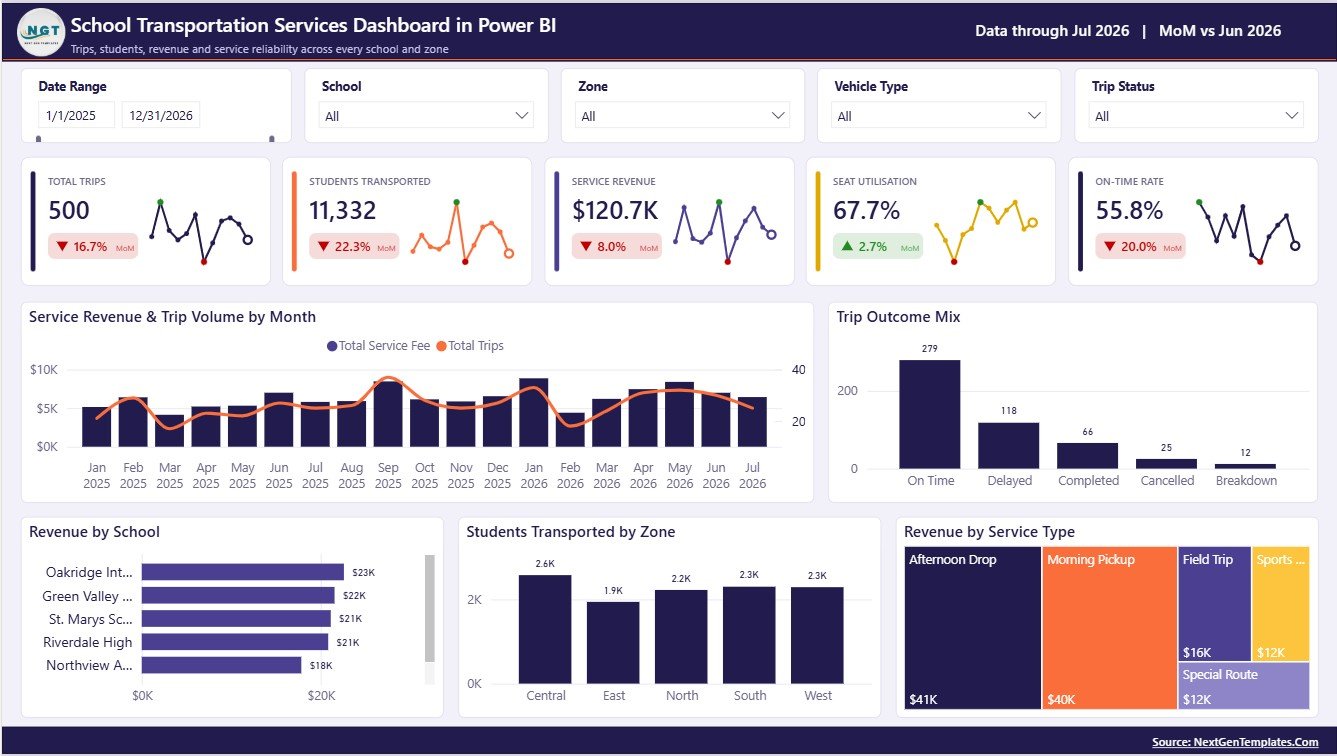Select the Central zone bar
Image resolution: width=1337 pixels, height=756 pixels.
pyautogui.click(x=545, y=629)
